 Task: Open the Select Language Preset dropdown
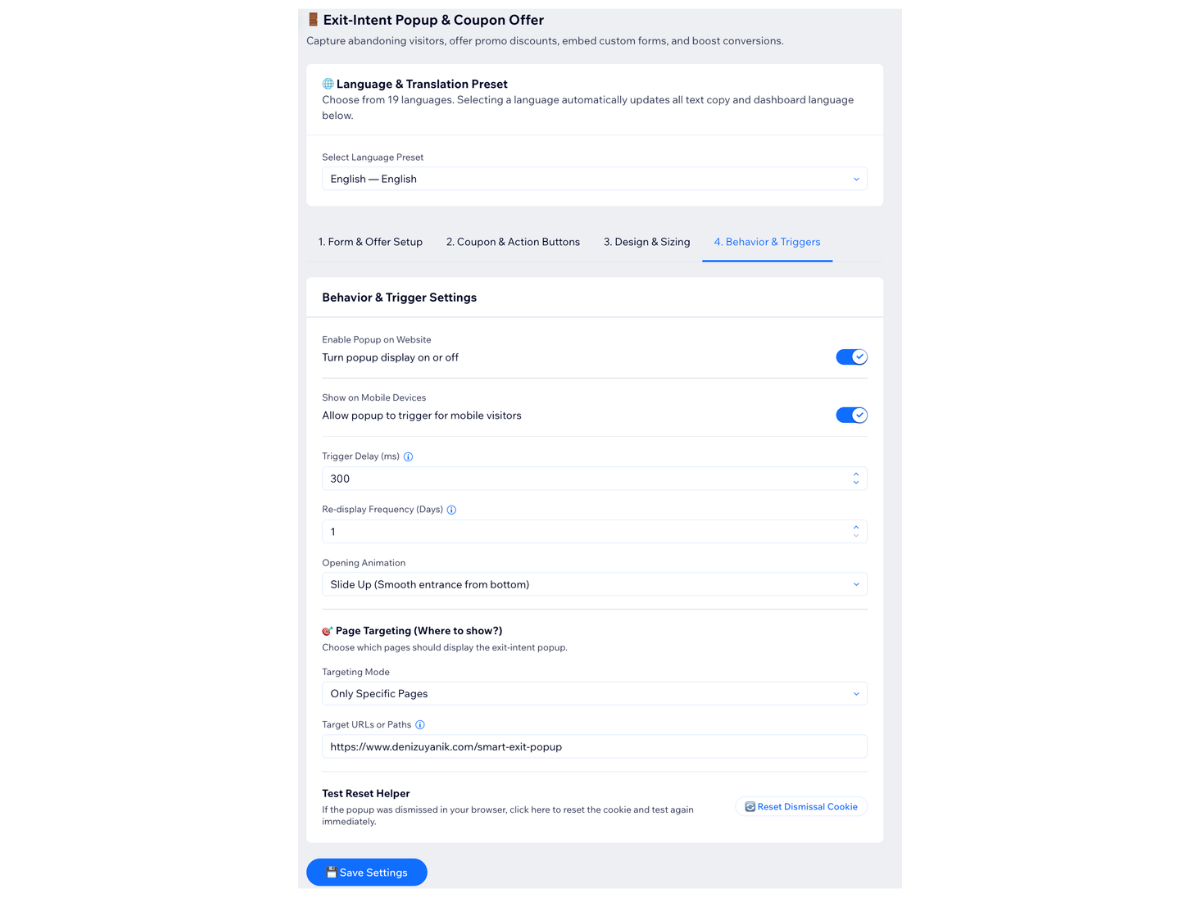click(594, 179)
